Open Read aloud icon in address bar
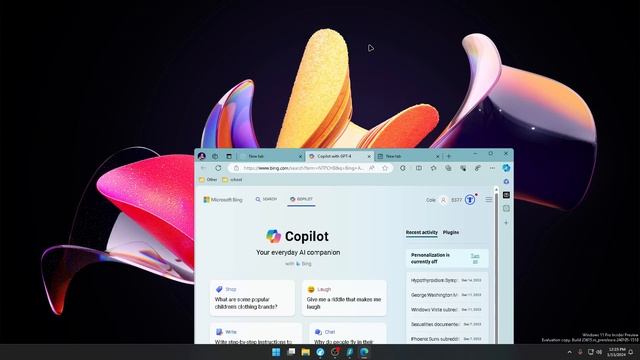The image size is (640, 360). point(372,168)
